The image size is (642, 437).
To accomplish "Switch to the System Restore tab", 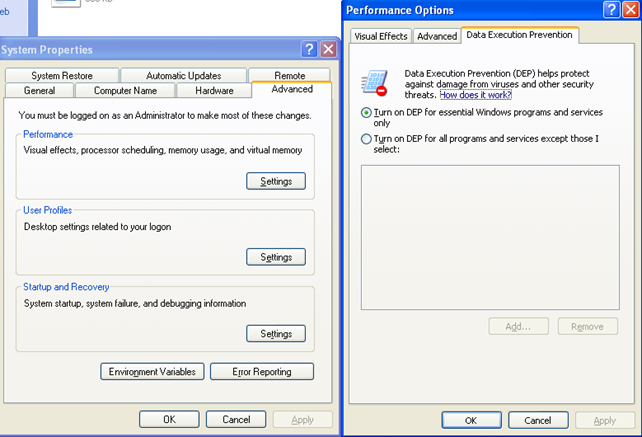I will click(60, 75).
